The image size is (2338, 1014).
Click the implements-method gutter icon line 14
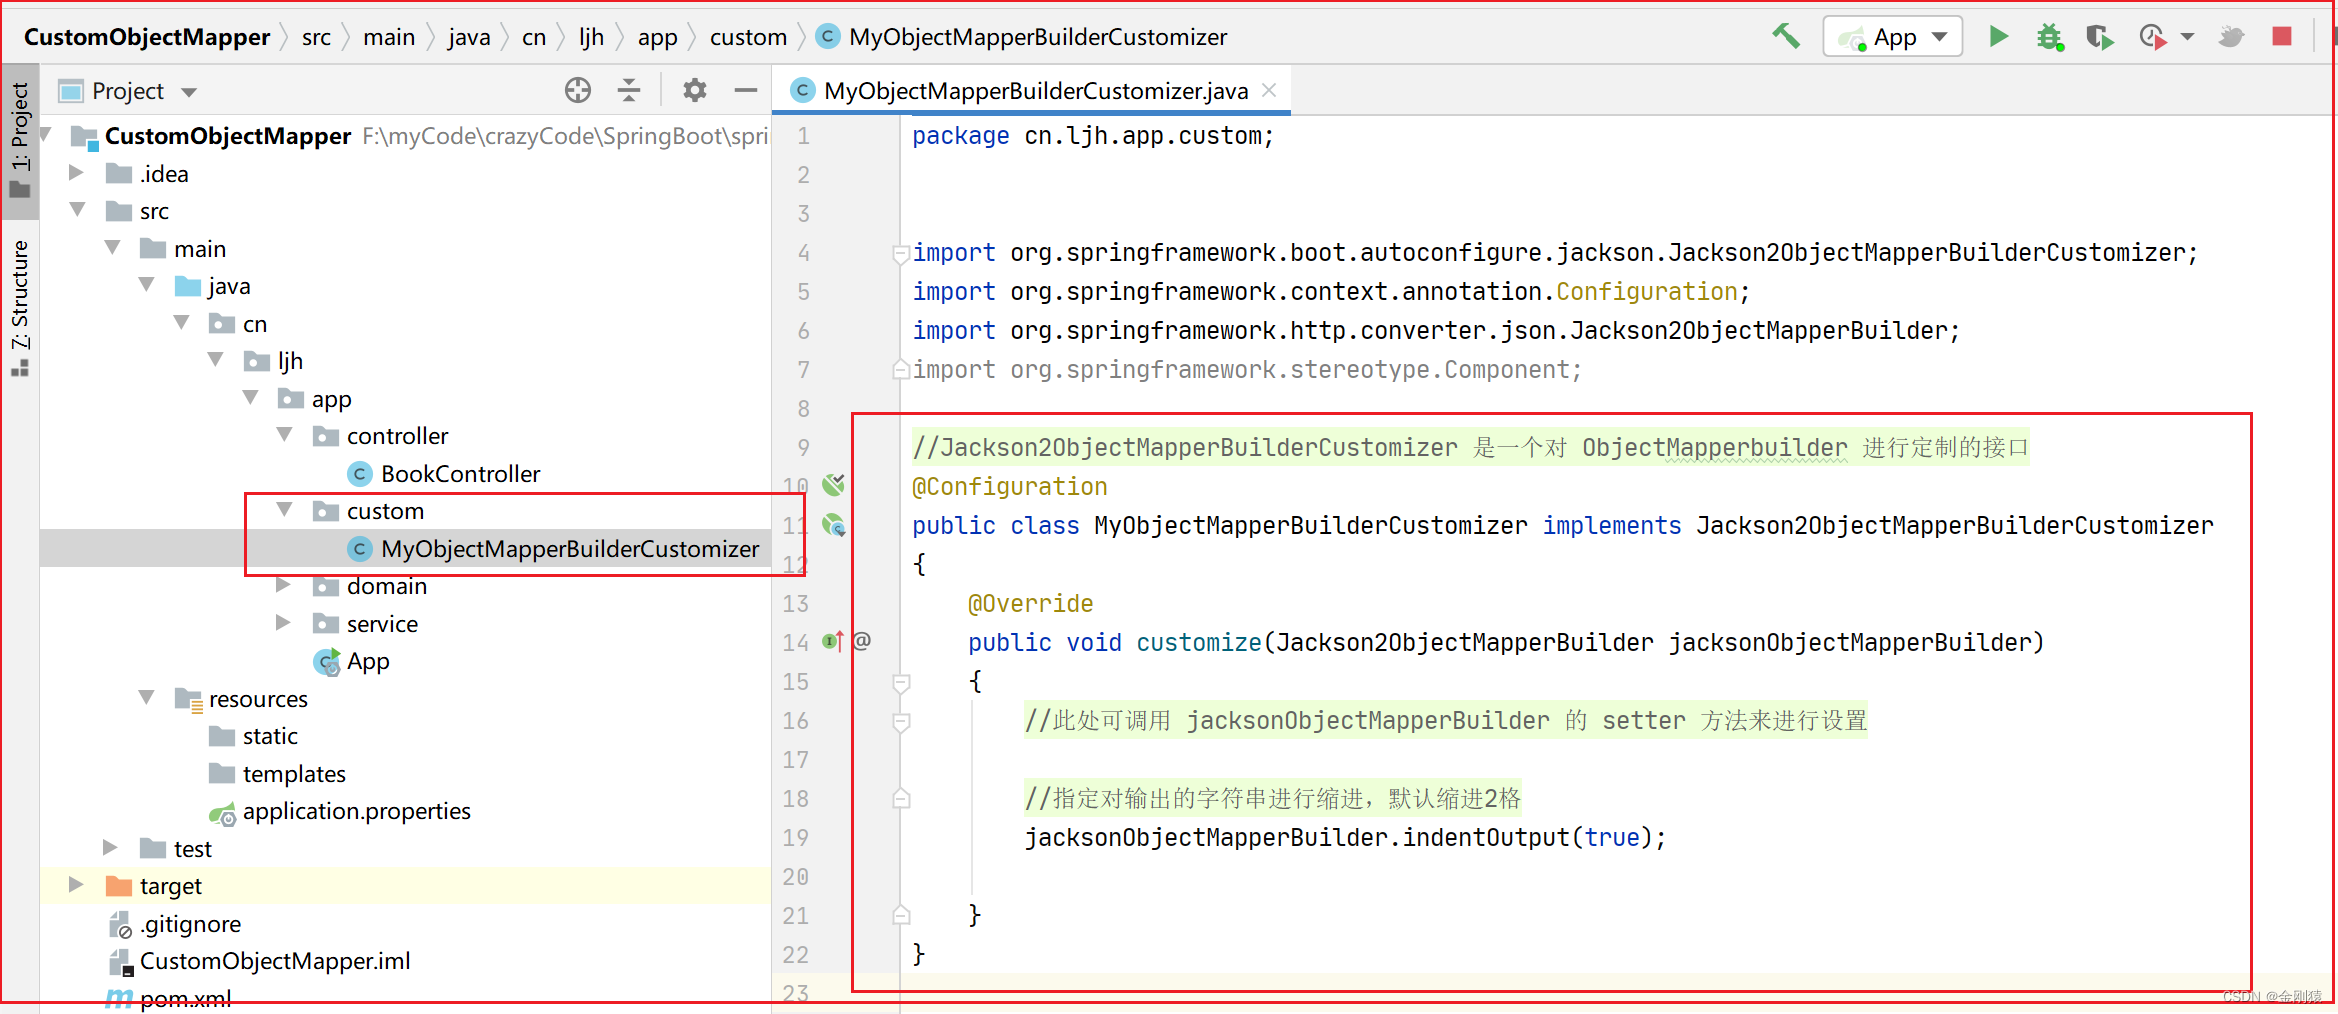(833, 641)
